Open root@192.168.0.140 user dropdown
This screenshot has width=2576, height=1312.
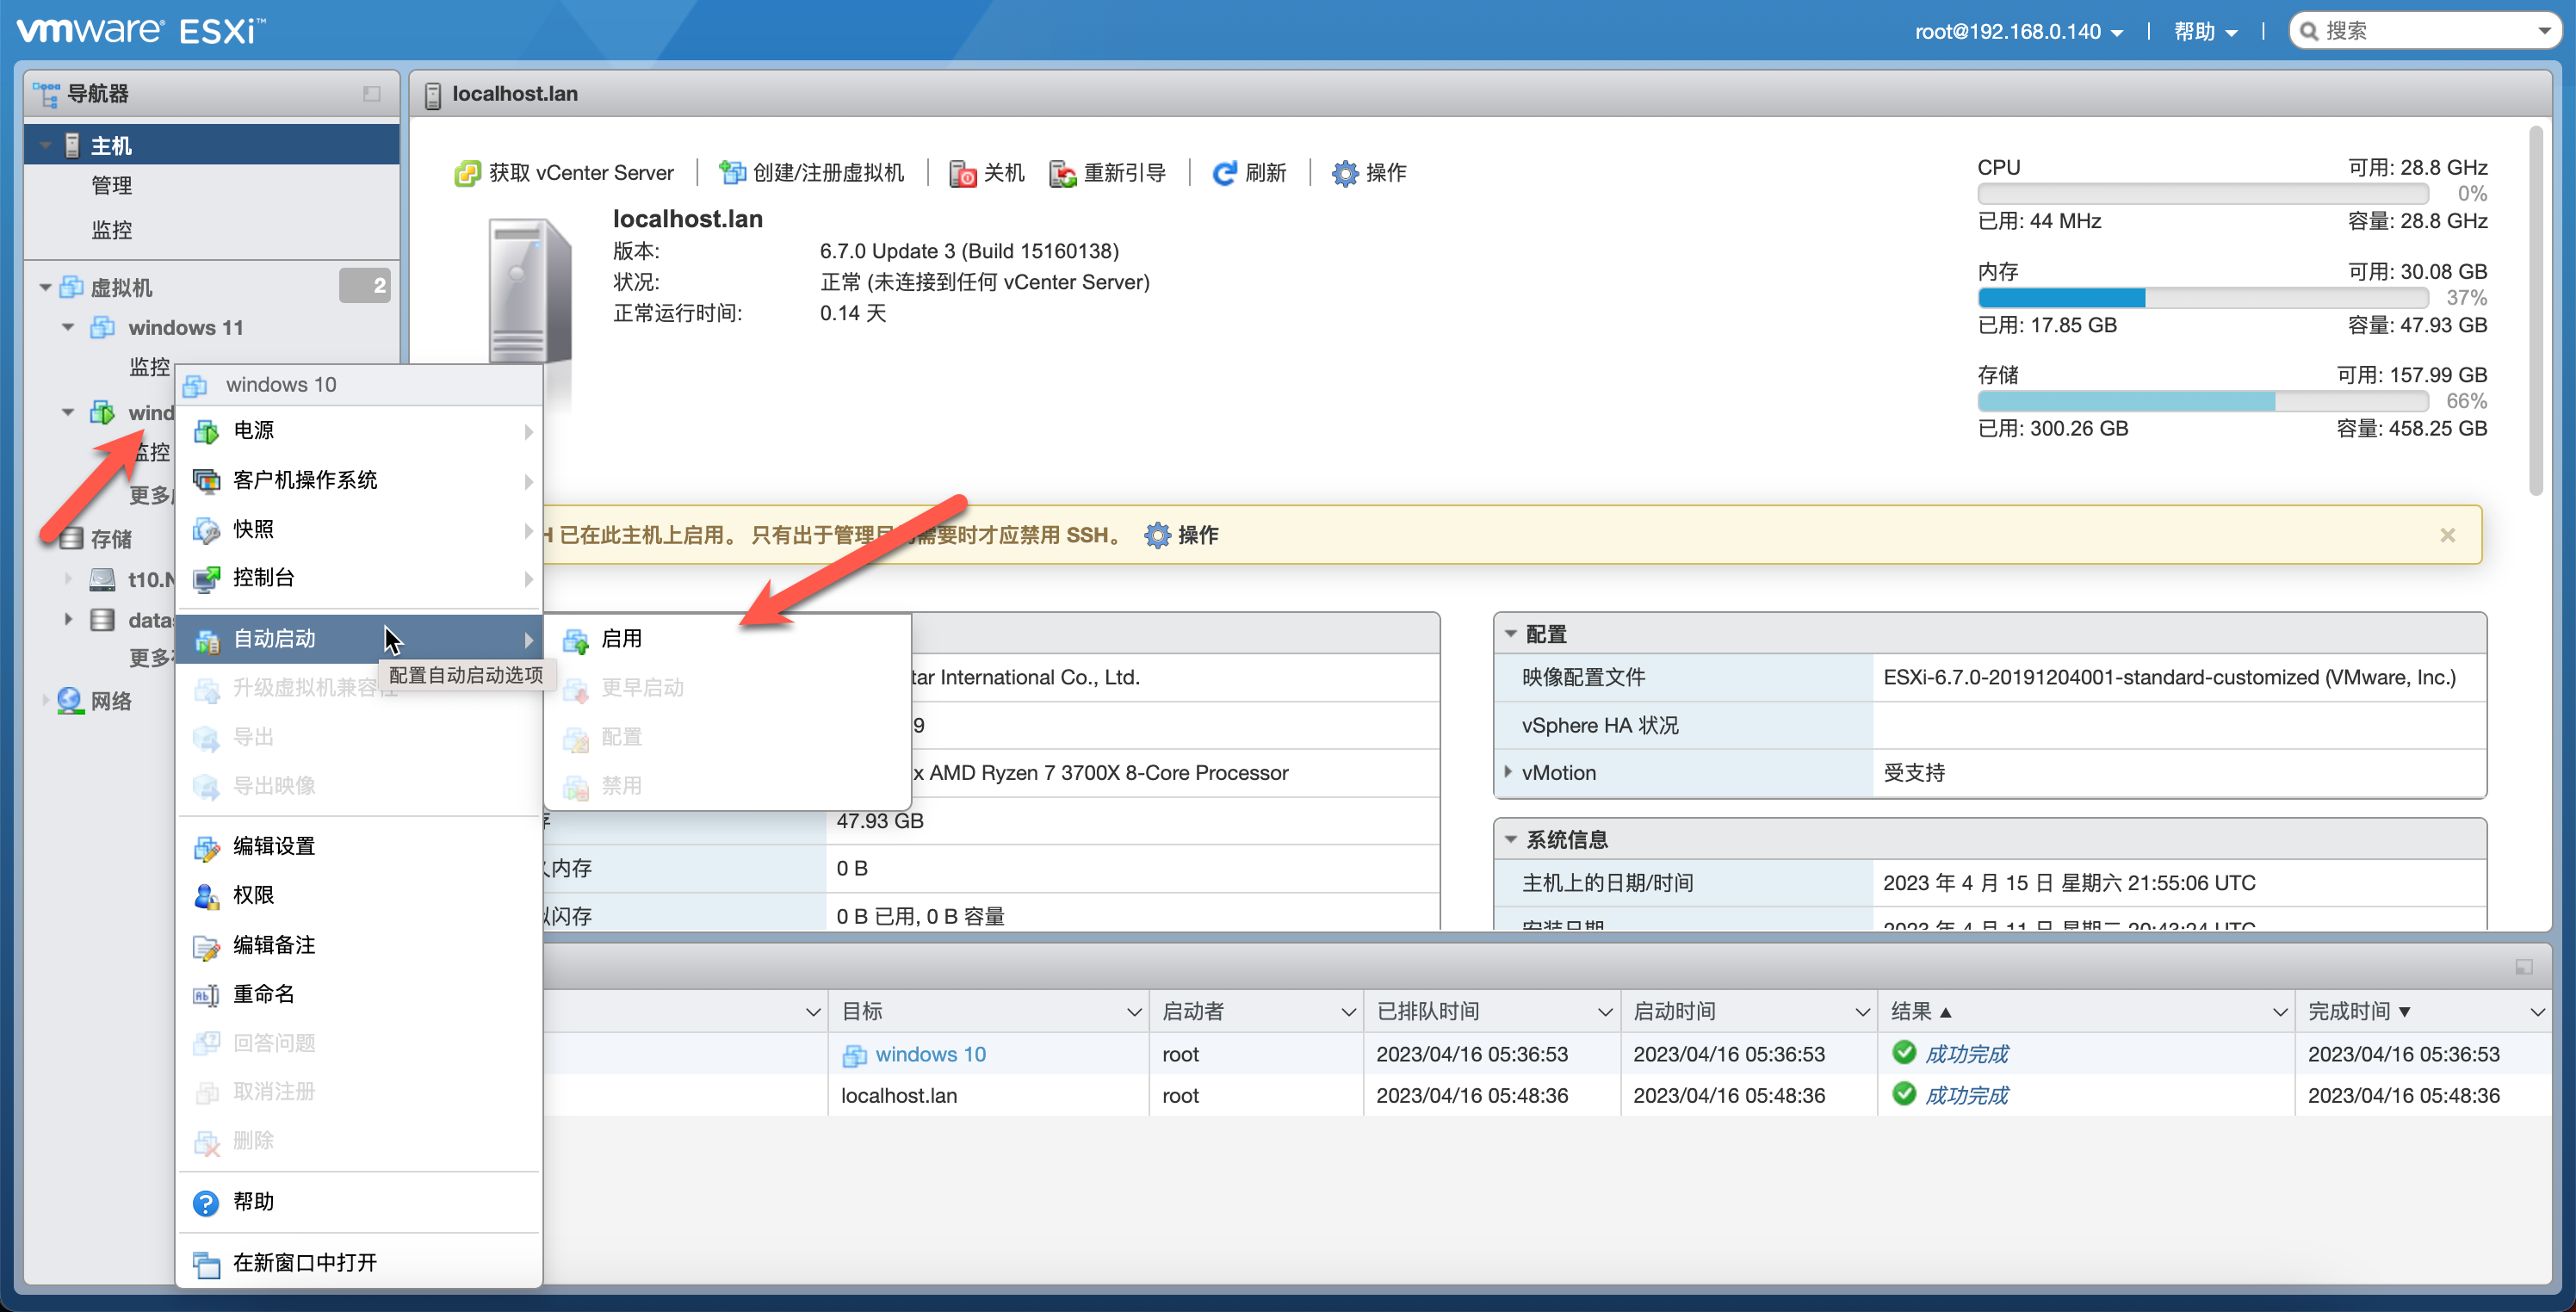coord(2018,31)
